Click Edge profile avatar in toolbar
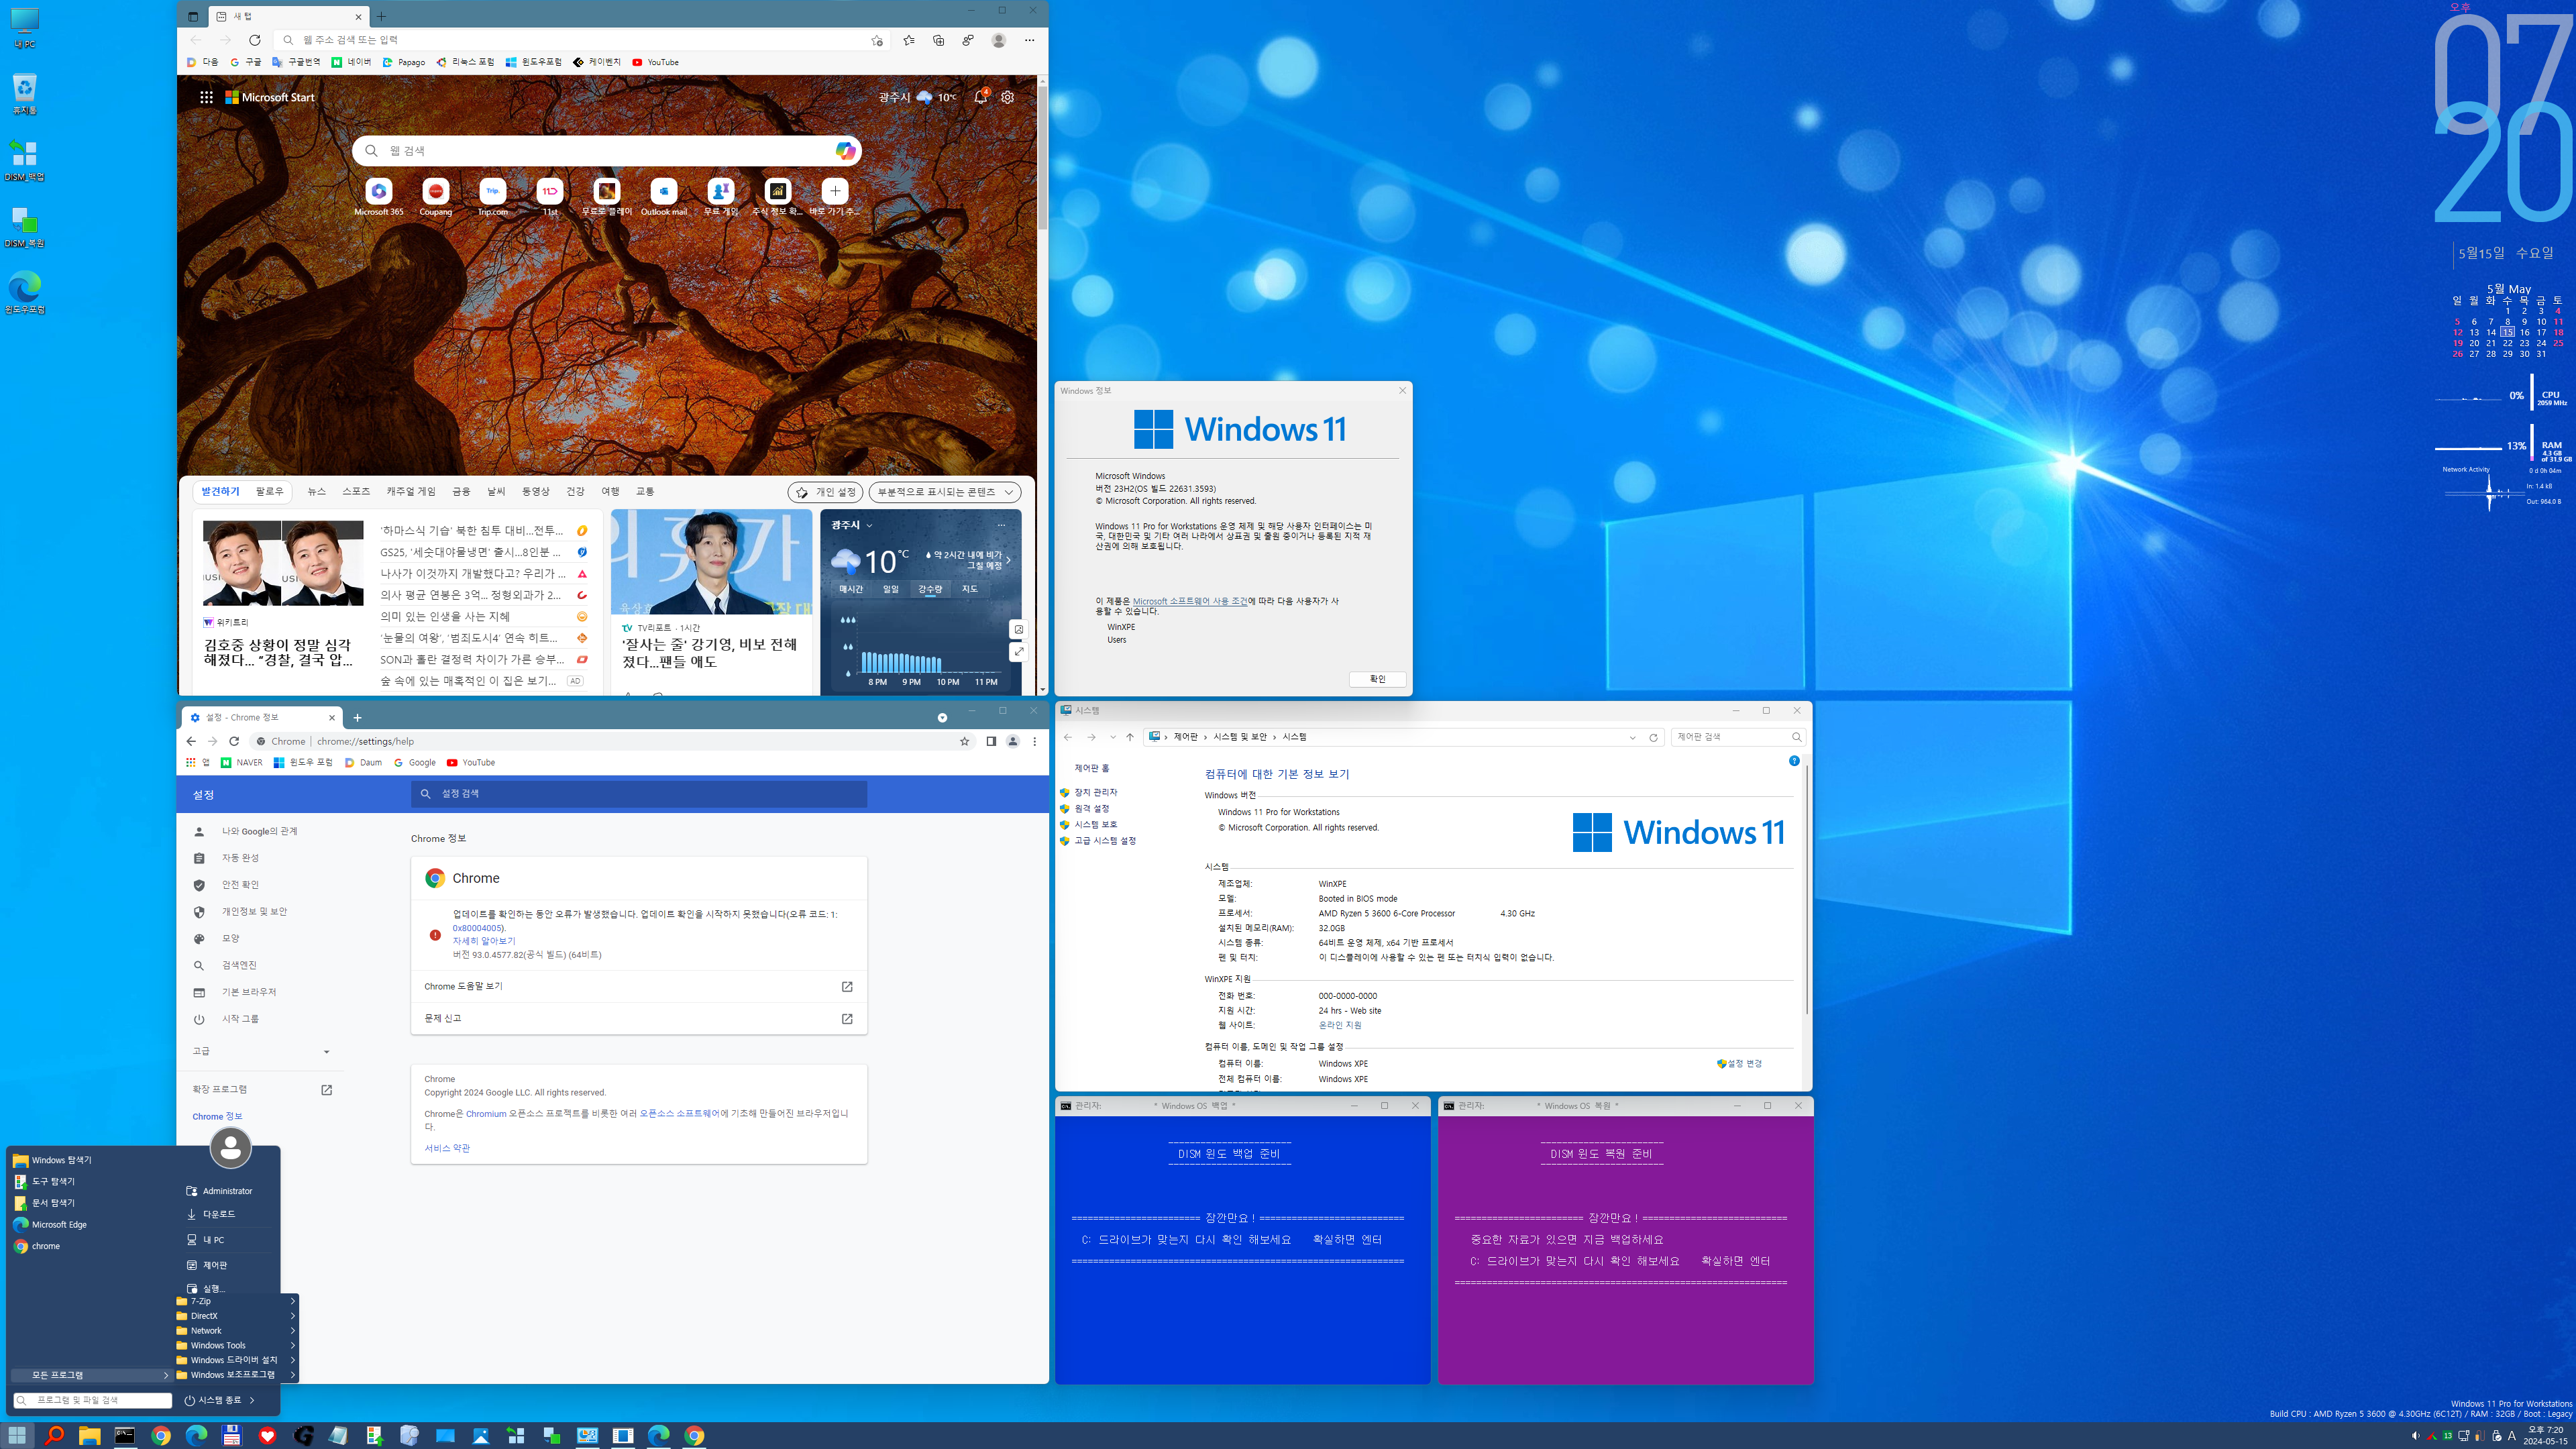 pos(998,40)
